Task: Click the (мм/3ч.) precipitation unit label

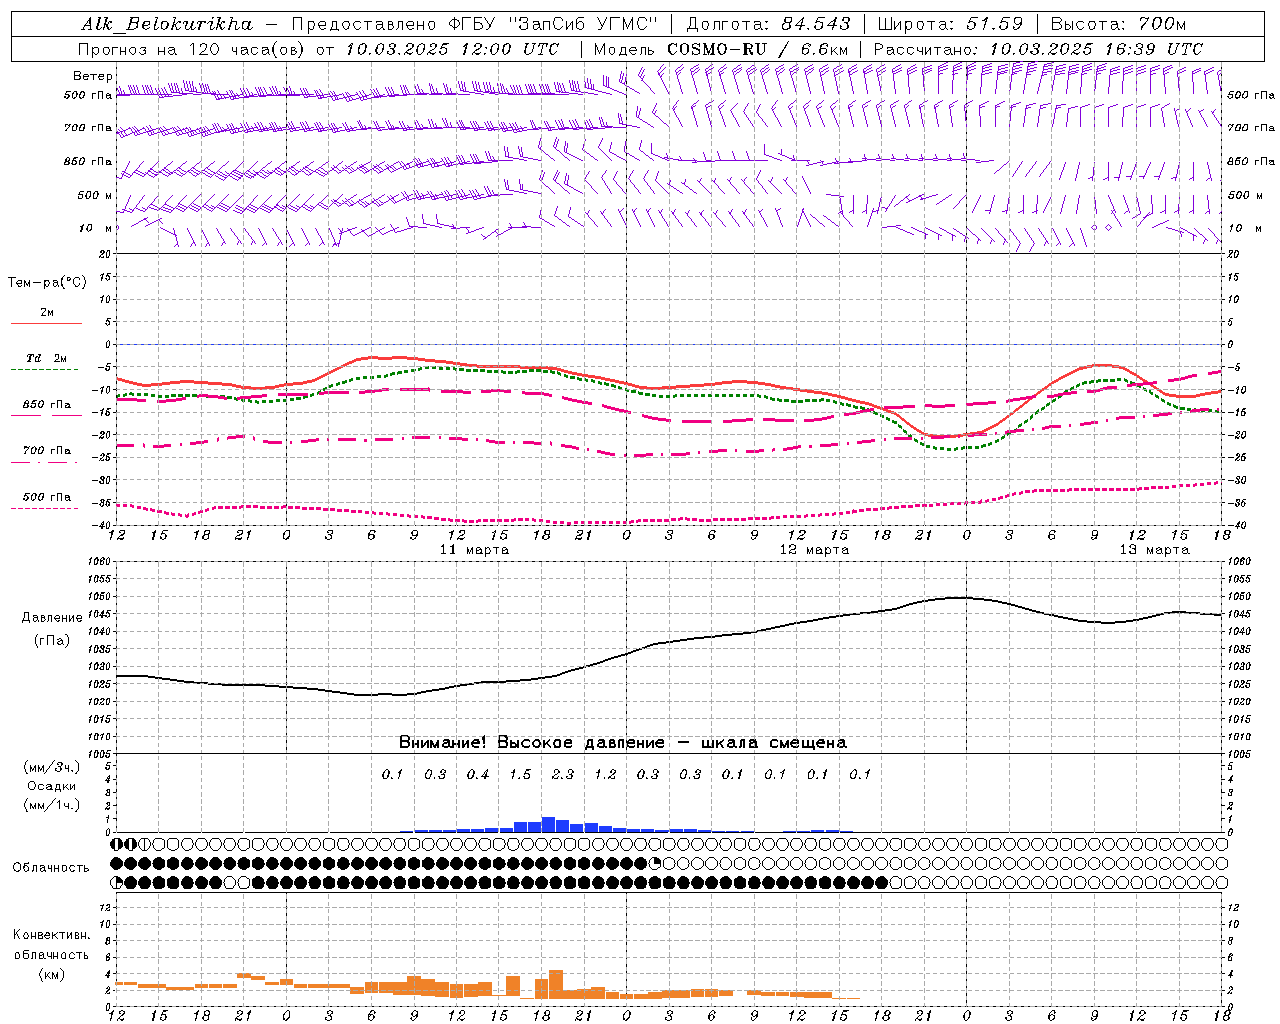Action: (x=52, y=768)
